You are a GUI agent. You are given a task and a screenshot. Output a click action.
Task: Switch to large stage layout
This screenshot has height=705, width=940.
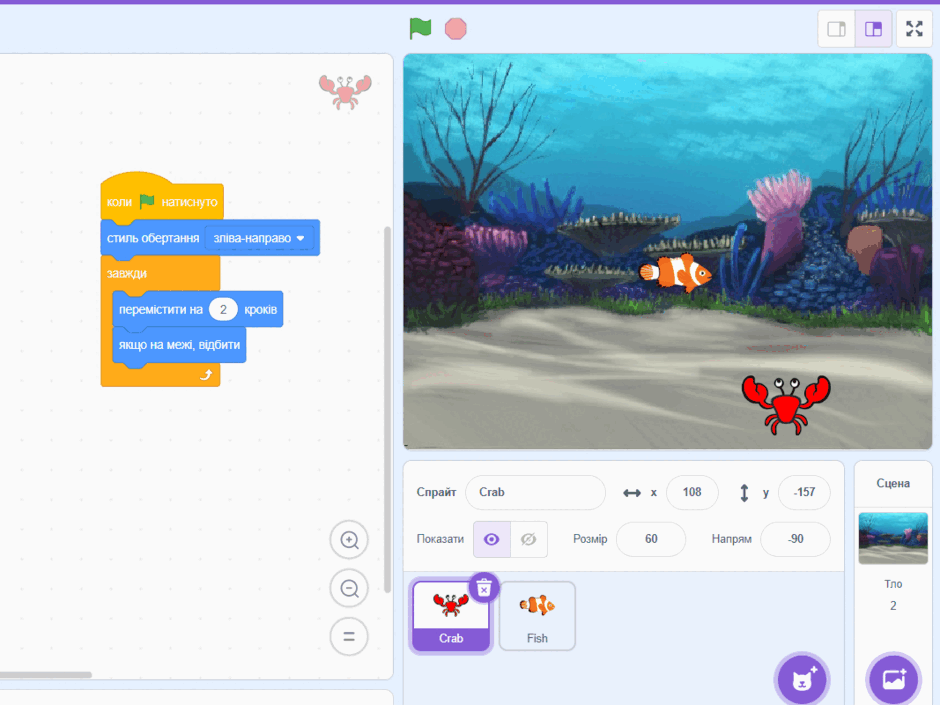point(873,29)
